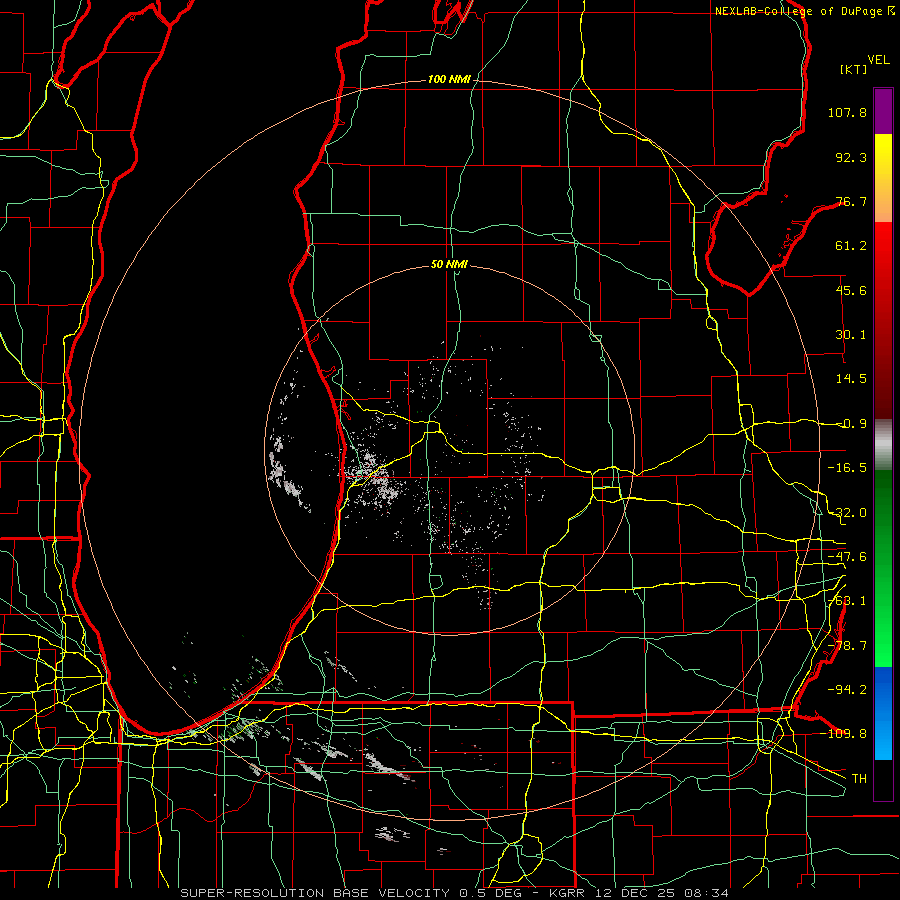Click the Super-Resolution Base Velocity caption
Screen dimensions: 900x900
455,893
